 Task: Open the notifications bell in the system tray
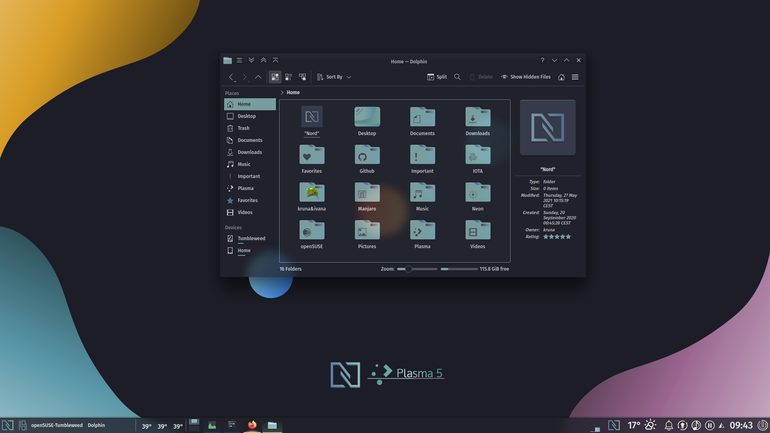669,425
